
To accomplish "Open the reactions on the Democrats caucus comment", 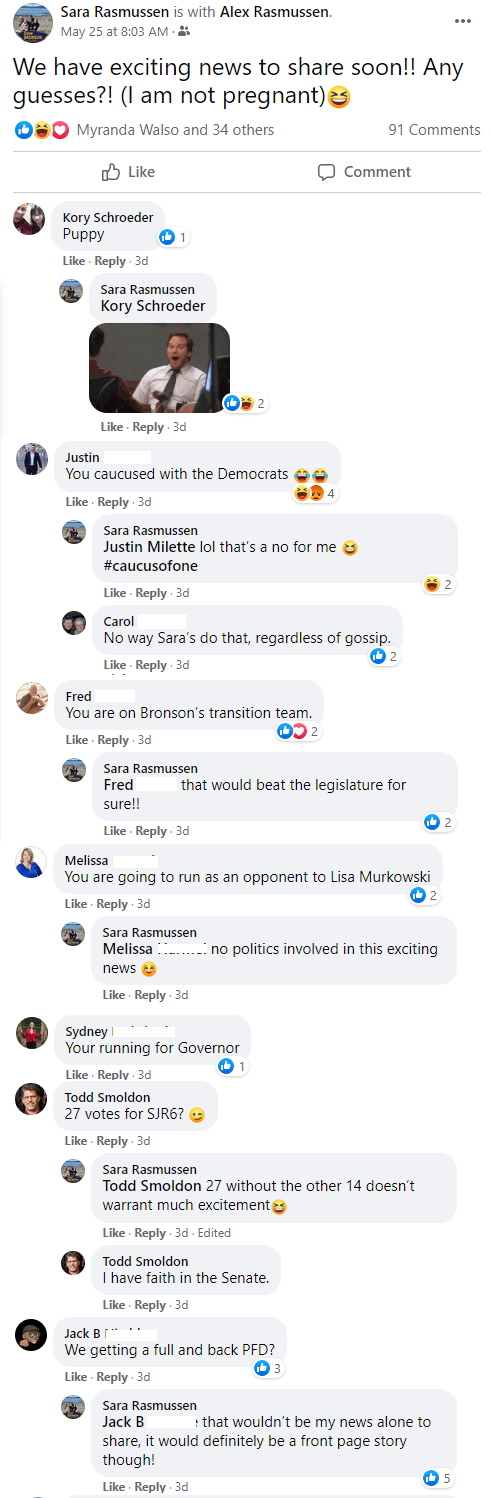I will pos(315,493).
